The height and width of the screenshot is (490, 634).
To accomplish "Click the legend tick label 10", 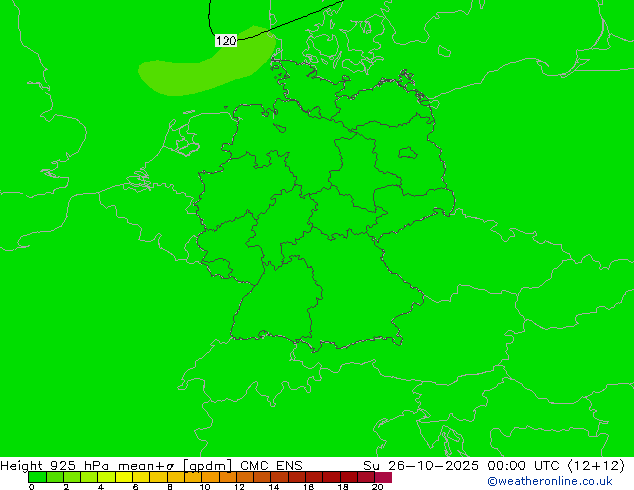I will 205,487.
